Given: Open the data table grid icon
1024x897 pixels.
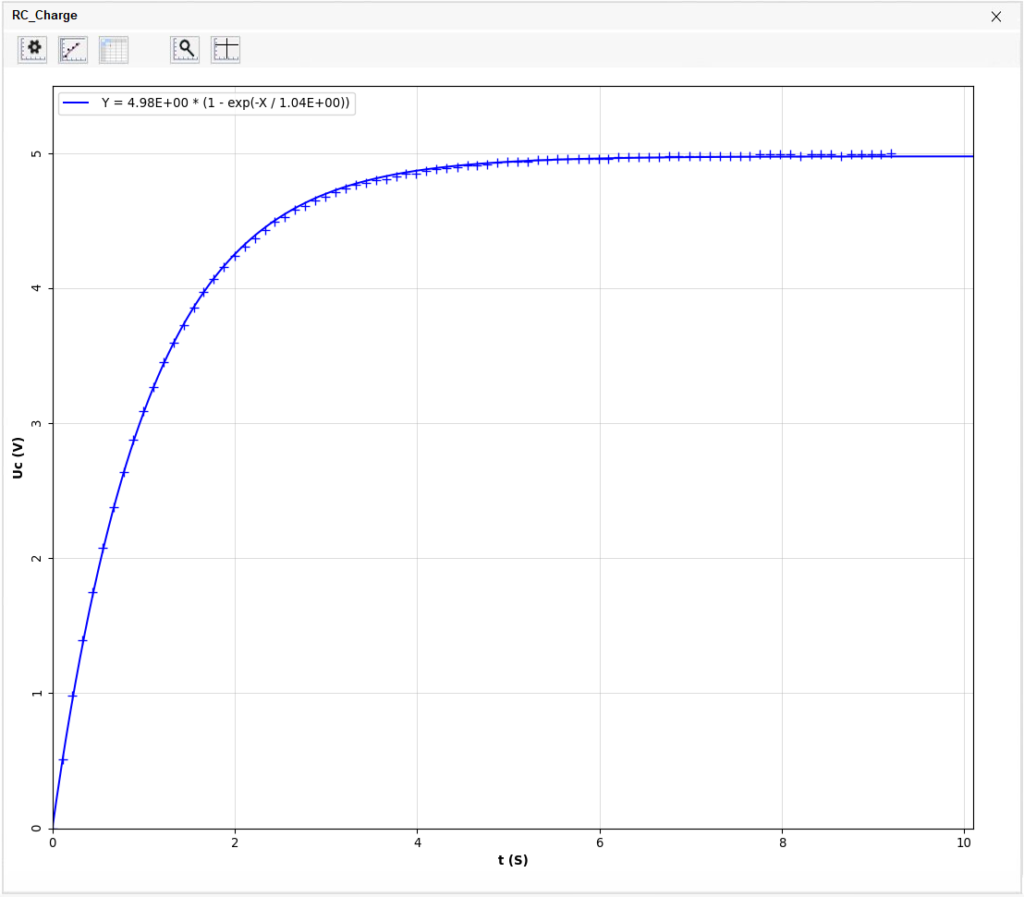Looking at the screenshot, I should (113, 49).
